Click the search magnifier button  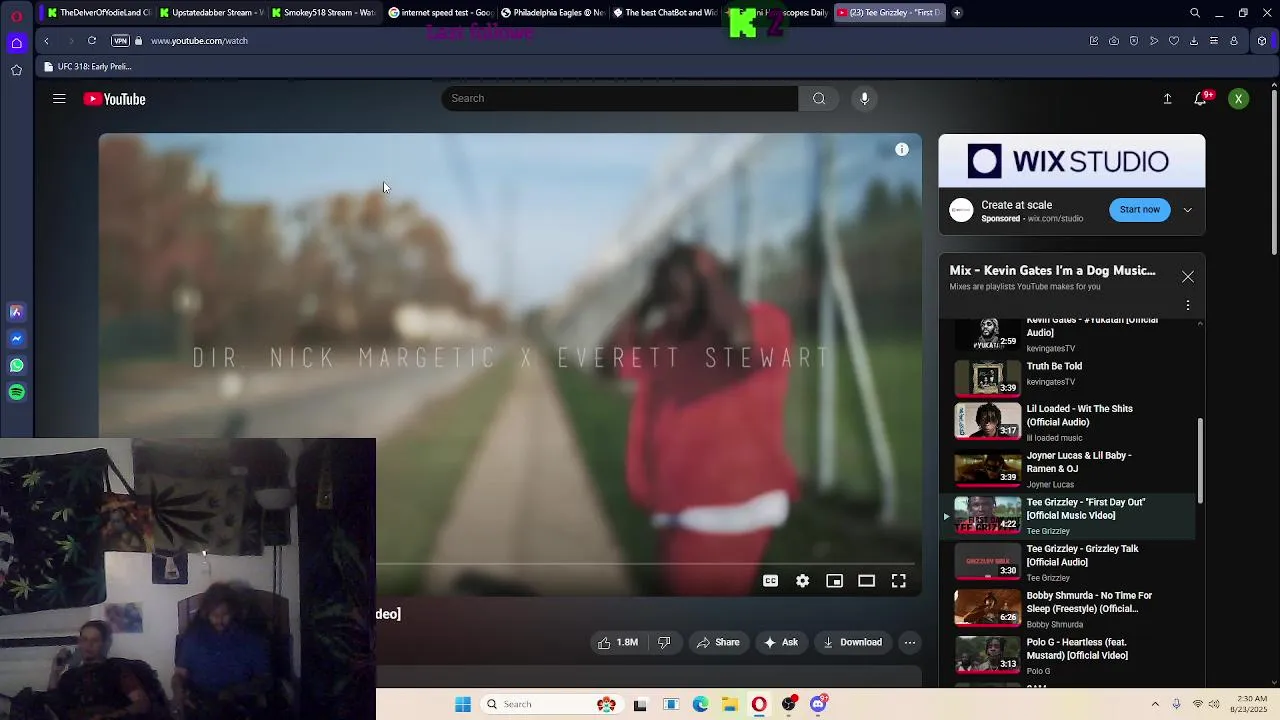pyautogui.click(x=819, y=98)
